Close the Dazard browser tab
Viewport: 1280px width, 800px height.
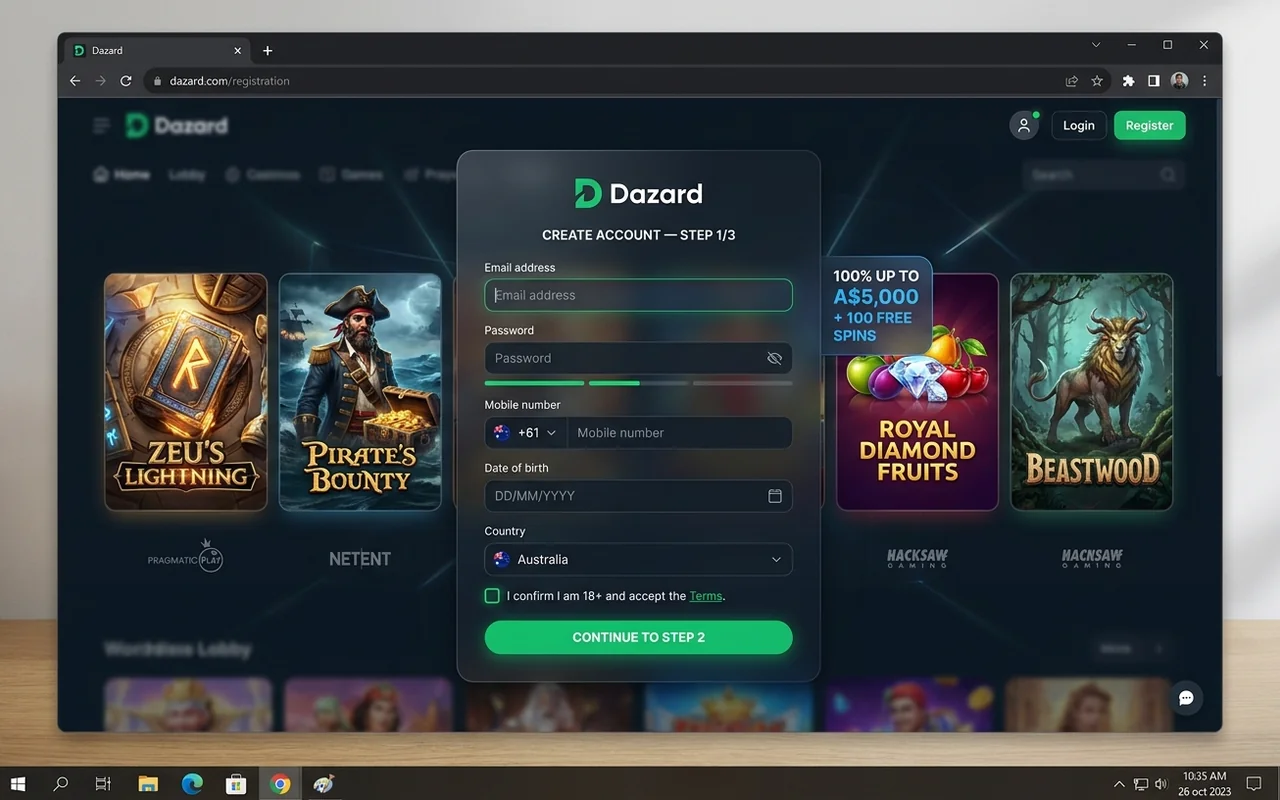(x=238, y=51)
